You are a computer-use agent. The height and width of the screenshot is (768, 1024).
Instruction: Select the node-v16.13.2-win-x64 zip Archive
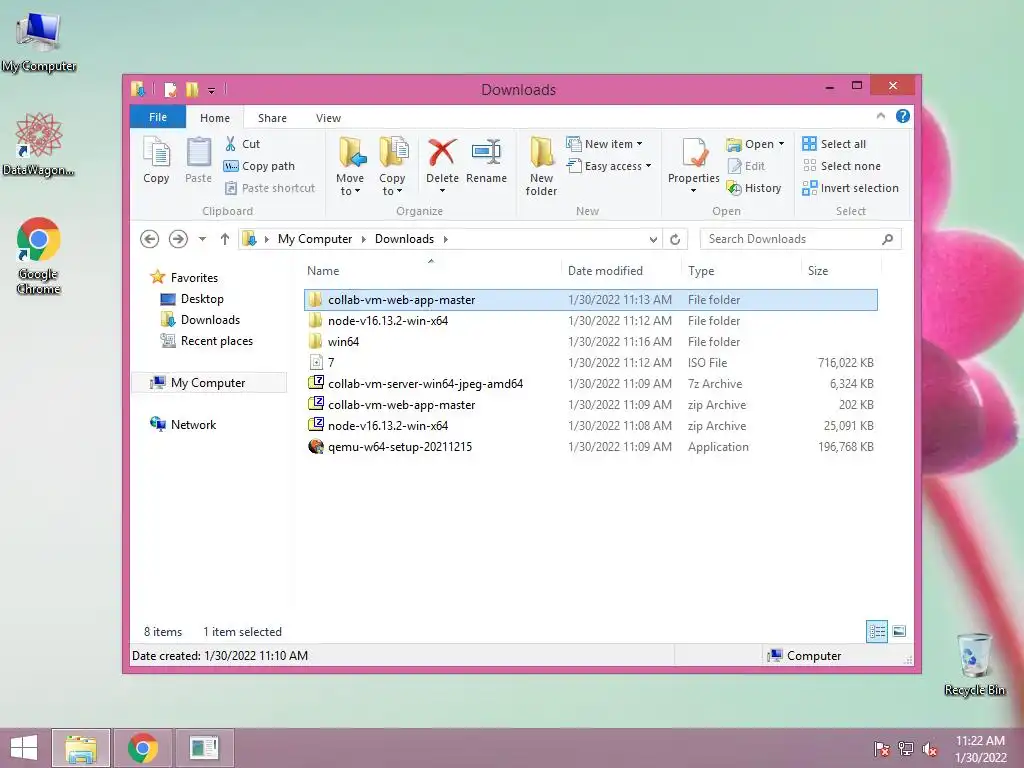click(591, 425)
